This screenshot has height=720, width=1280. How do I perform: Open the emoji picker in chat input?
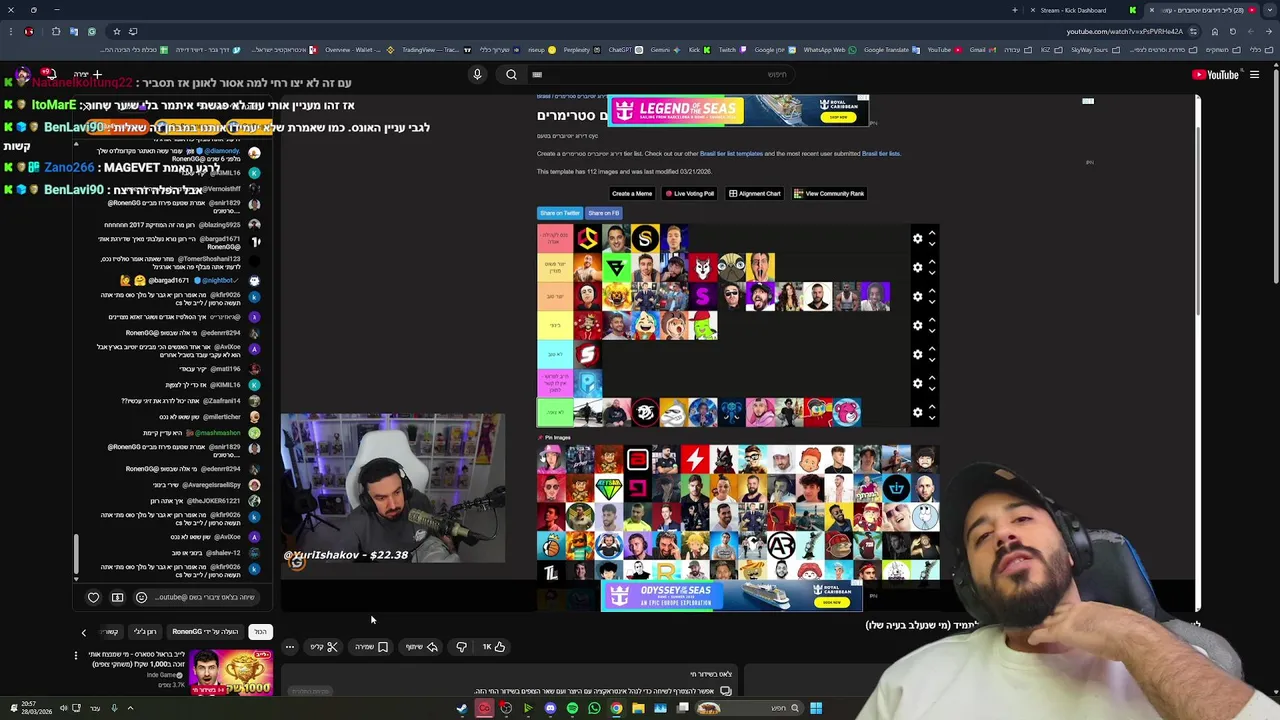pyautogui.click(x=141, y=598)
